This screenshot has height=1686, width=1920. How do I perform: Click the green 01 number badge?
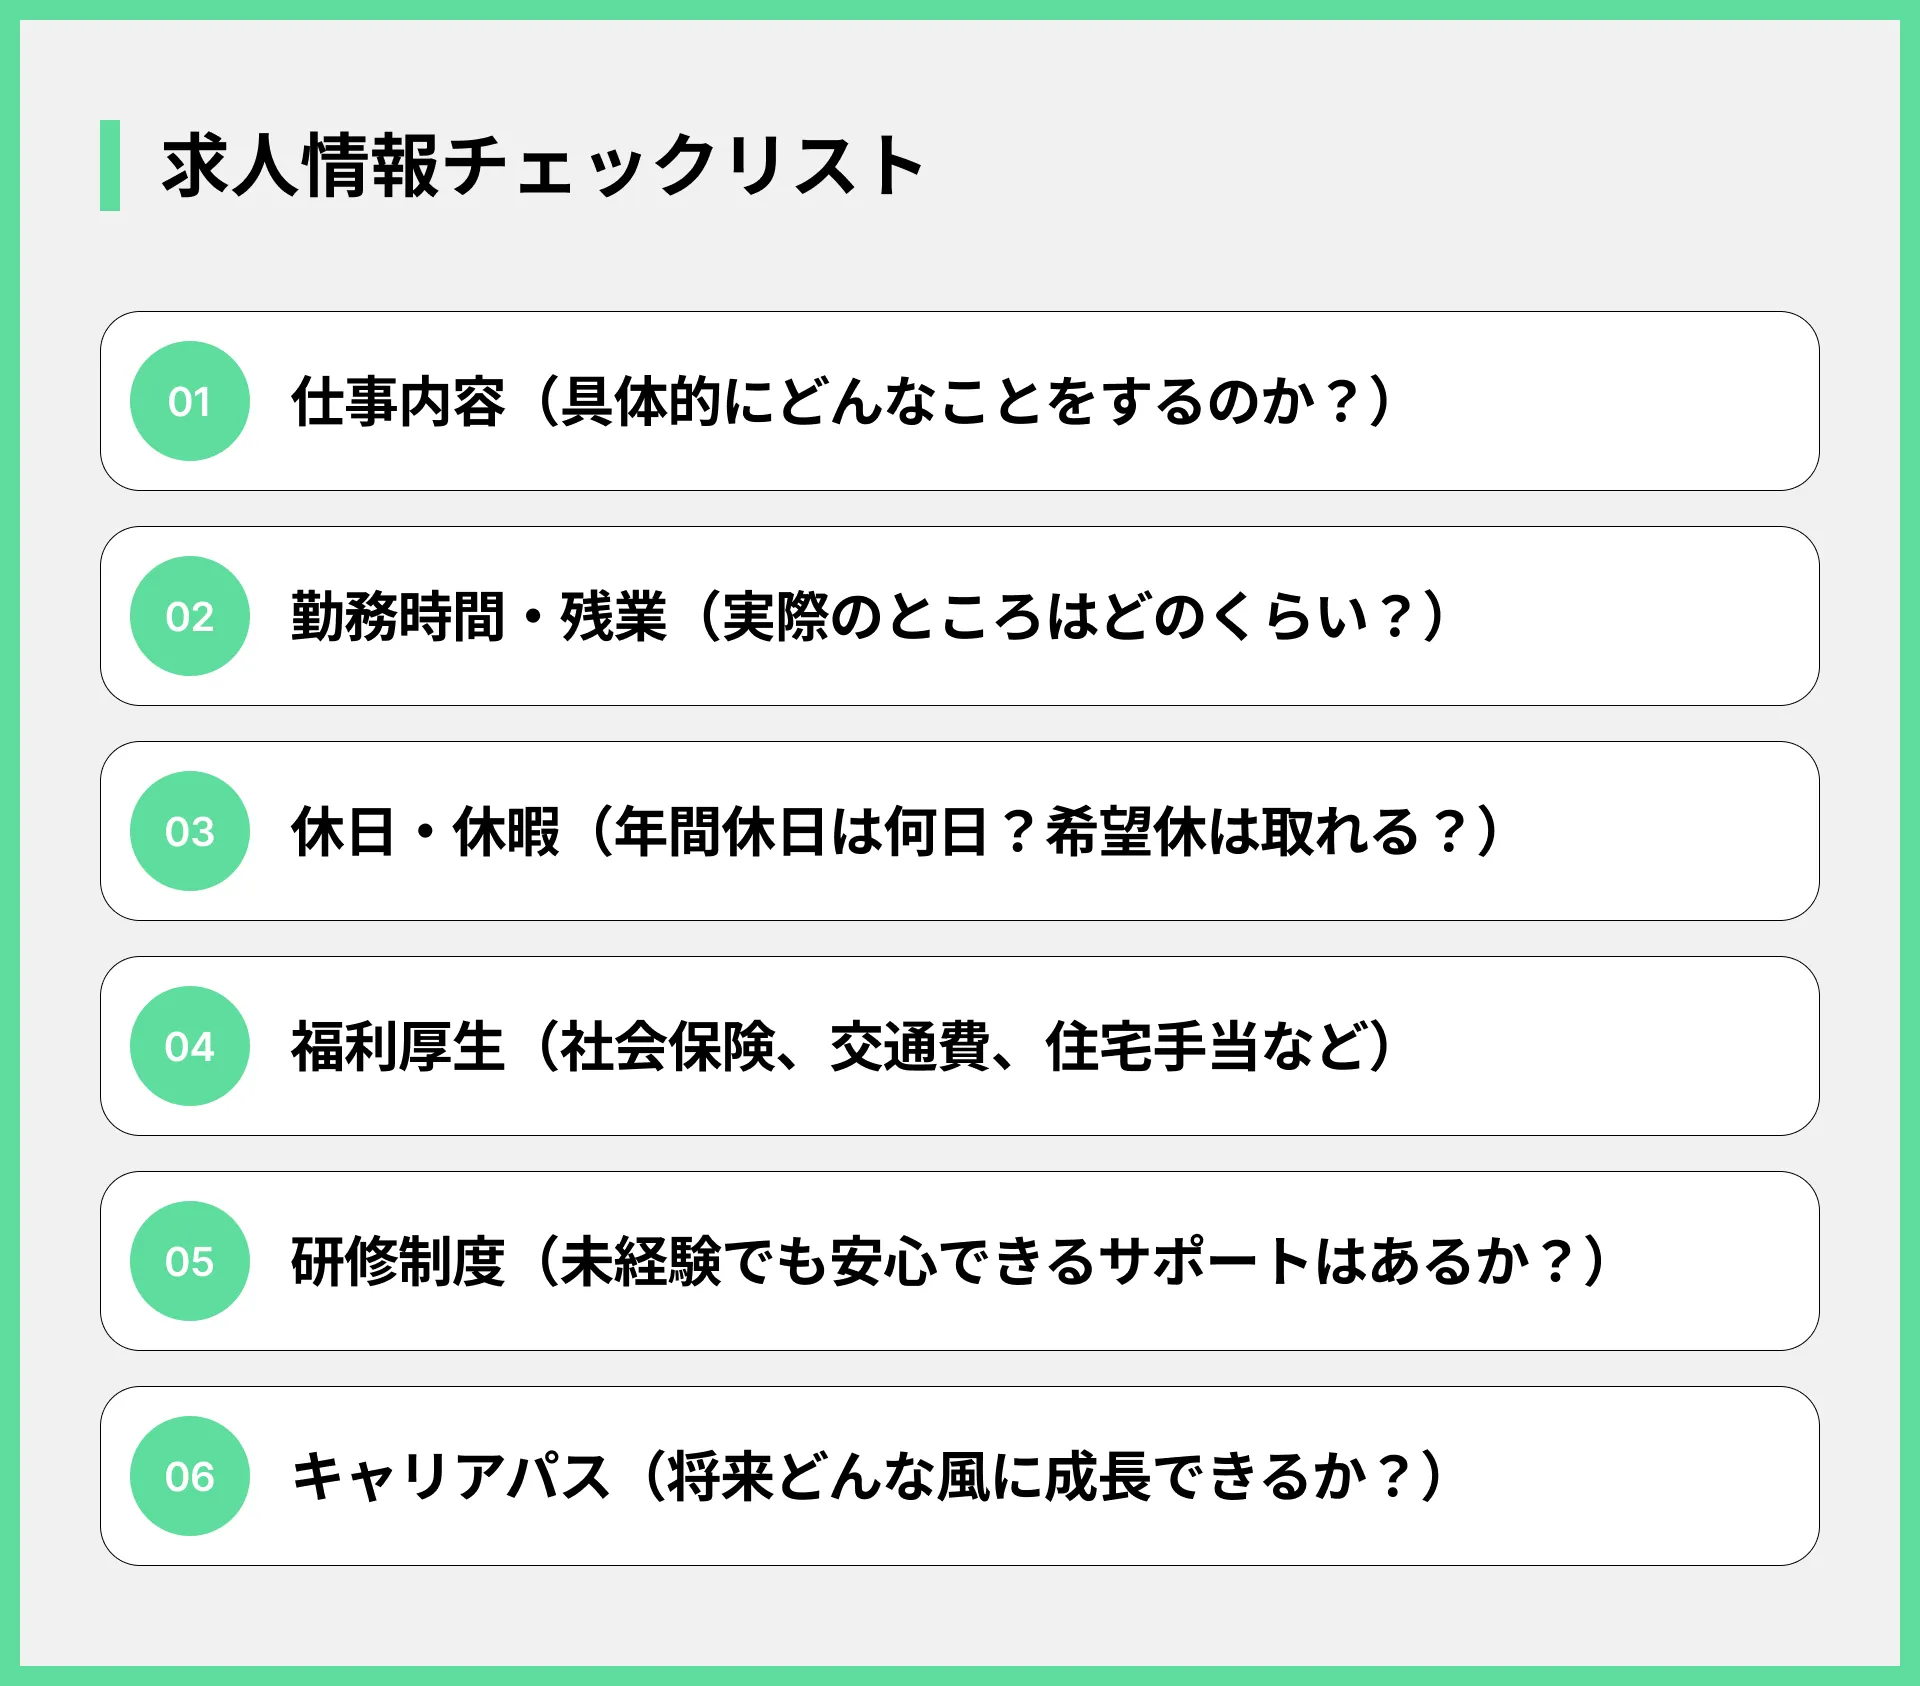(x=190, y=401)
